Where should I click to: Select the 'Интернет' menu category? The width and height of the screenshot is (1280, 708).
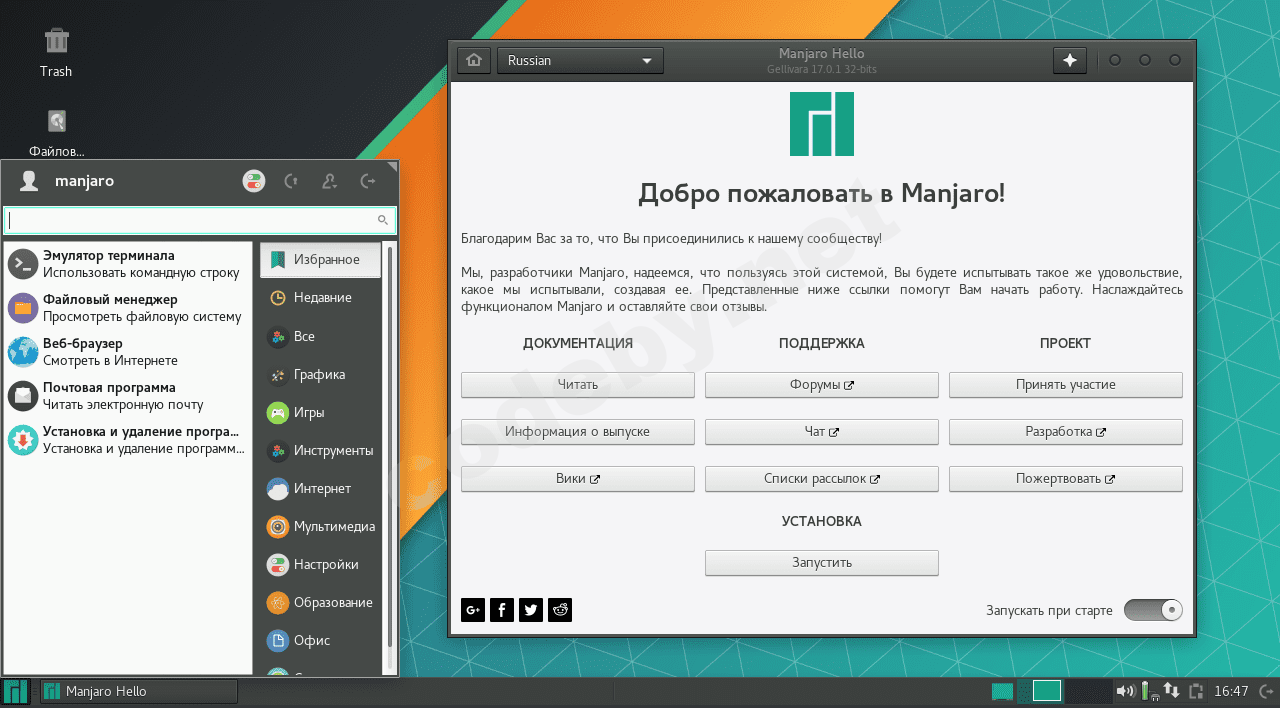click(320, 489)
